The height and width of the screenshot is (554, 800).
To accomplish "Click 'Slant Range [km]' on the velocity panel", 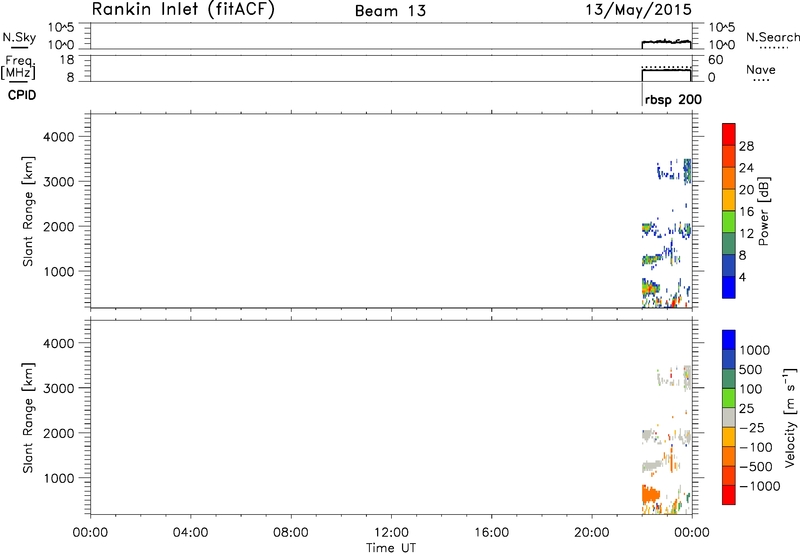I will click(x=28, y=418).
